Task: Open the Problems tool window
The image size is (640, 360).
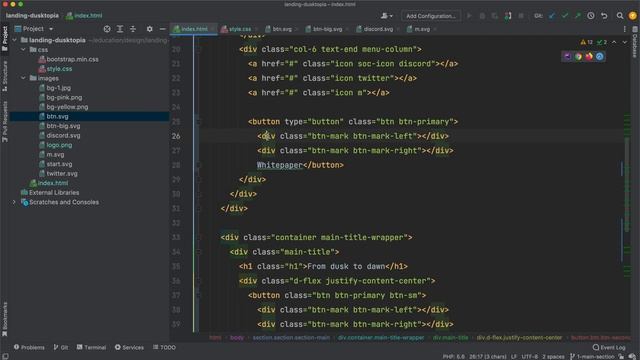Action: point(29,347)
